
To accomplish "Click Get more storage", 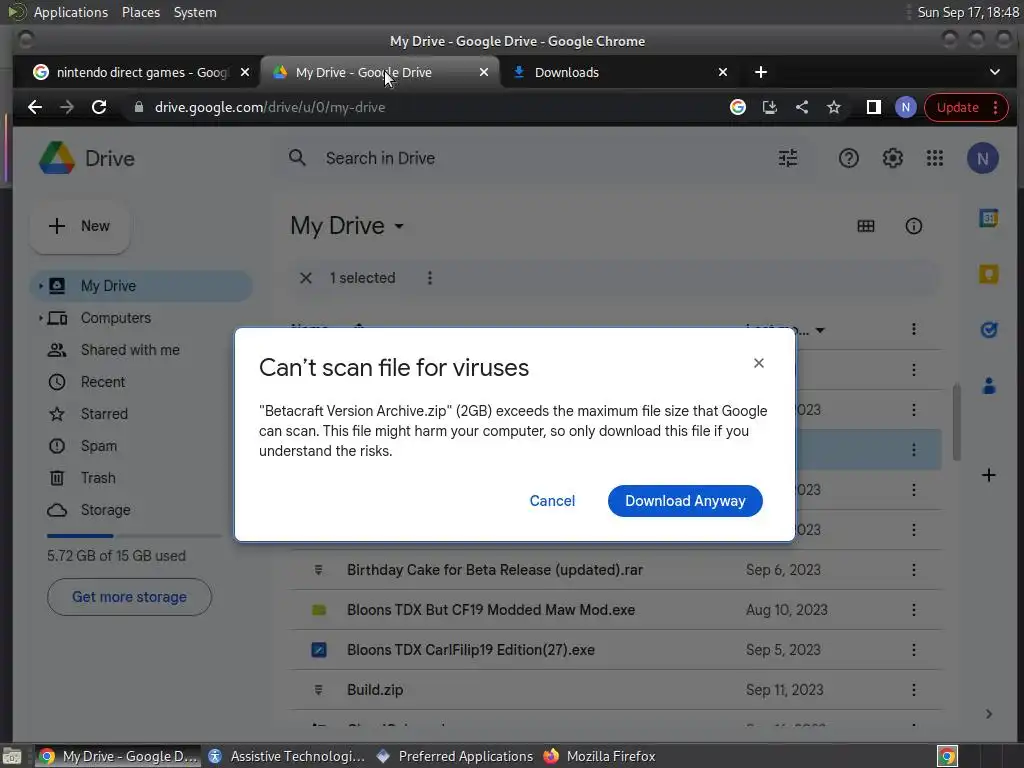I will (129, 597).
